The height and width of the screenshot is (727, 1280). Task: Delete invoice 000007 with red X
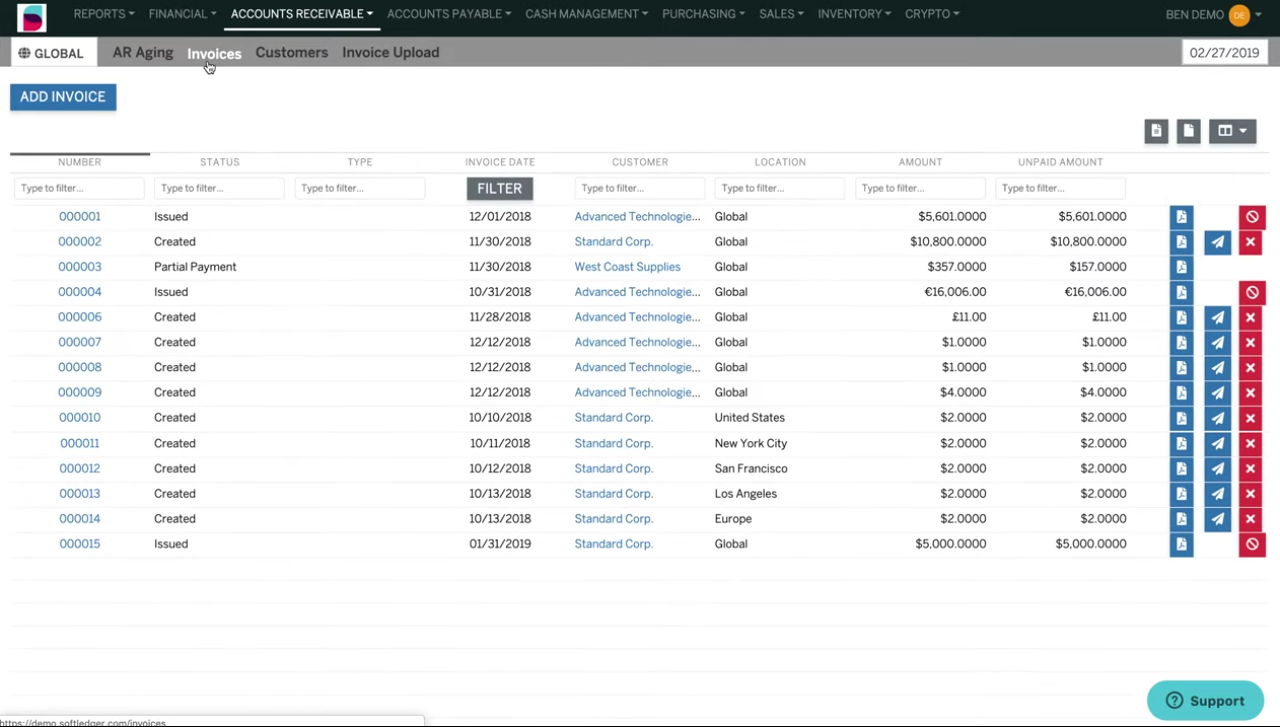click(1250, 343)
